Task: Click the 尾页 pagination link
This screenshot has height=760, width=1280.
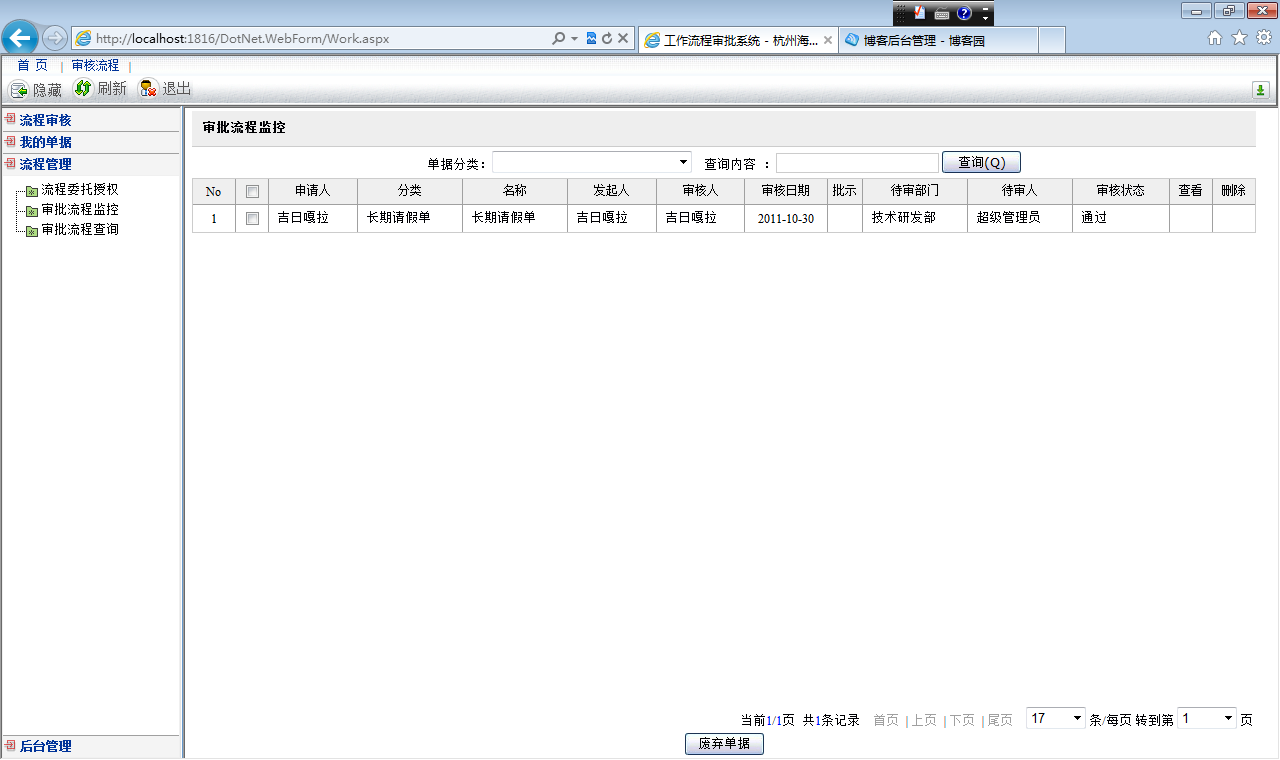Action: [1000, 720]
